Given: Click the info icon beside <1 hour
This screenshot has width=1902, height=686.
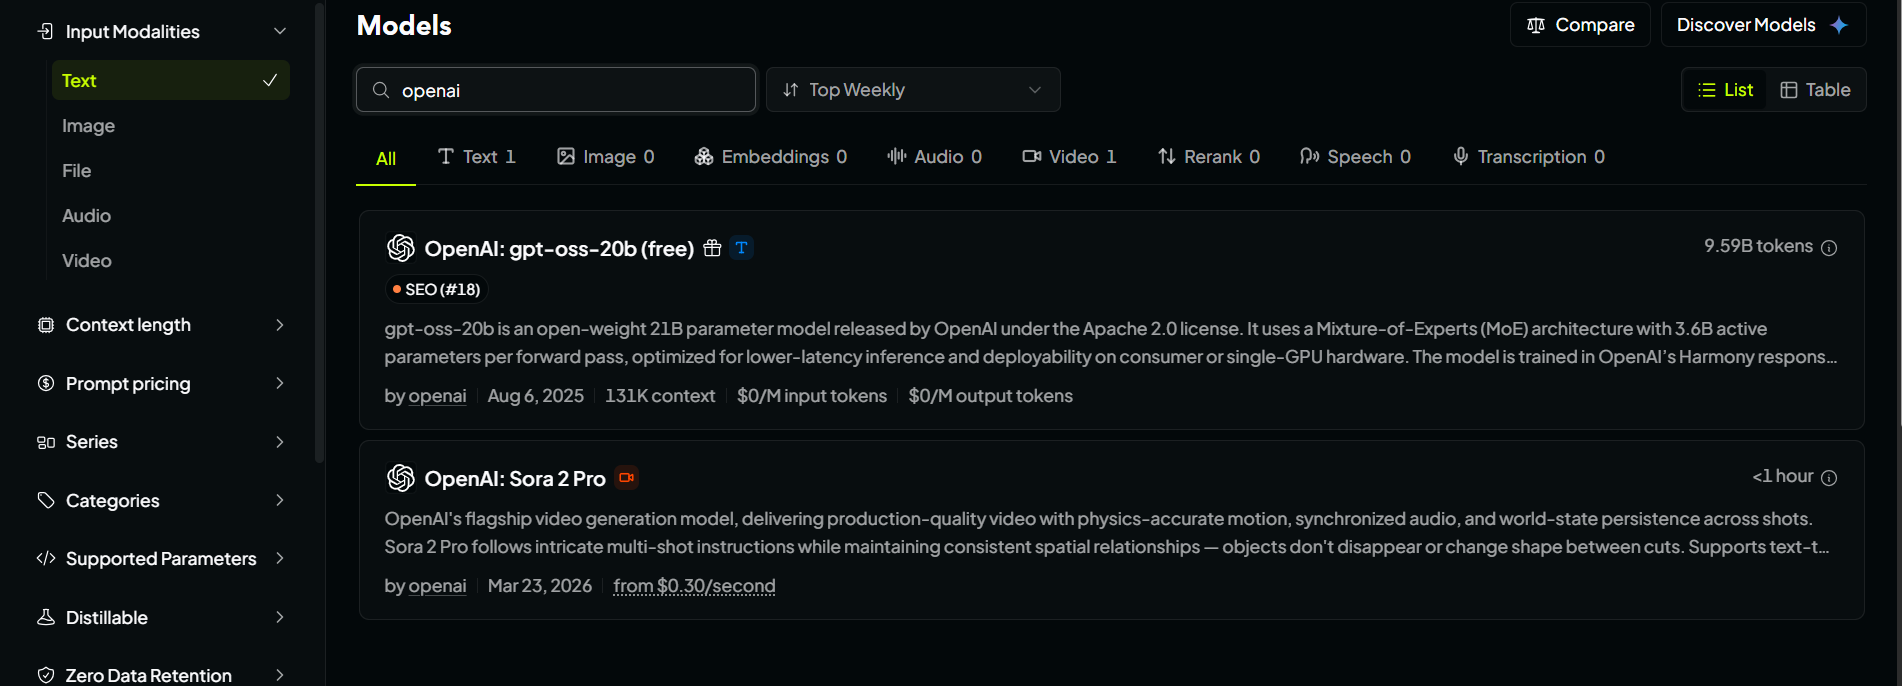Looking at the screenshot, I should [1829, 478].
